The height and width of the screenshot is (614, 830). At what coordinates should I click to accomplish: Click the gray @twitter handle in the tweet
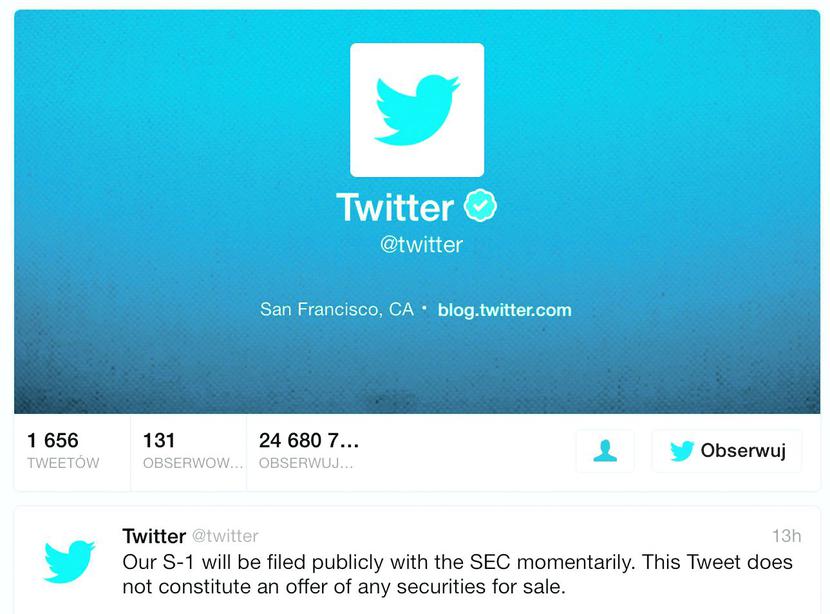pos(225,536)
